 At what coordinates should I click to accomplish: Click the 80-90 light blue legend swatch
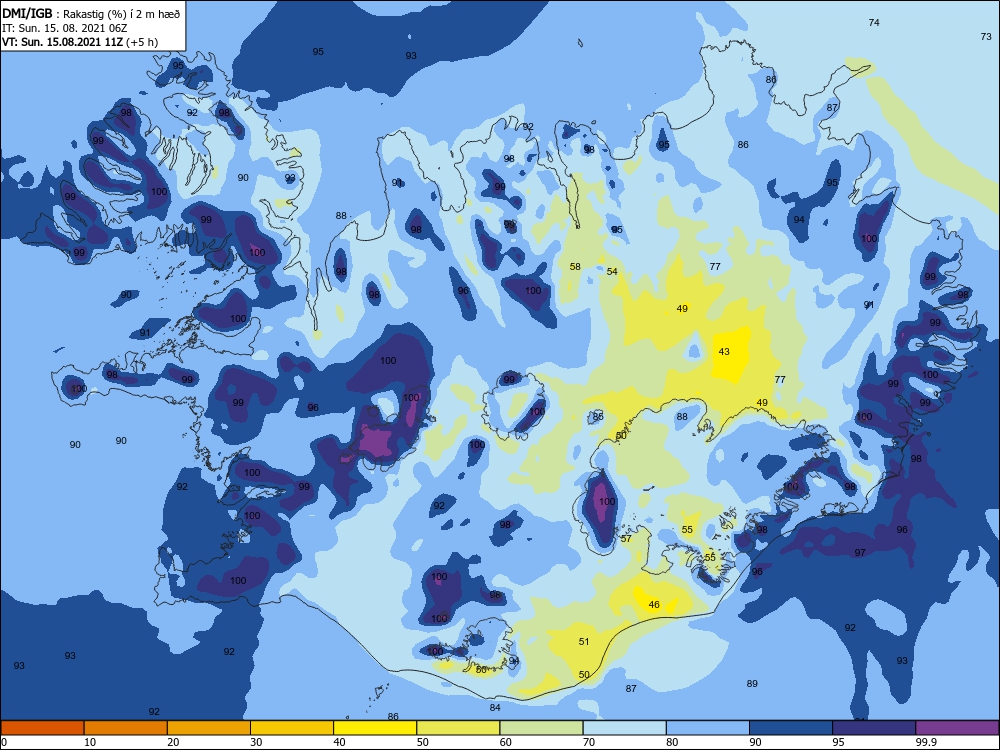click(x=708, y=728)
